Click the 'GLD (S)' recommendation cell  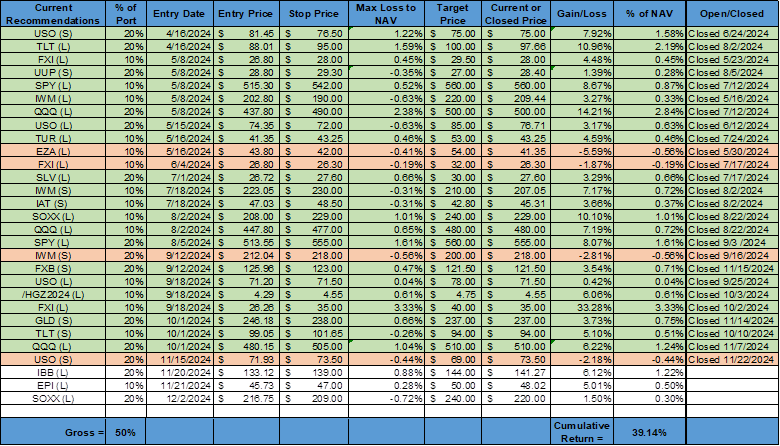click(53, 321)
